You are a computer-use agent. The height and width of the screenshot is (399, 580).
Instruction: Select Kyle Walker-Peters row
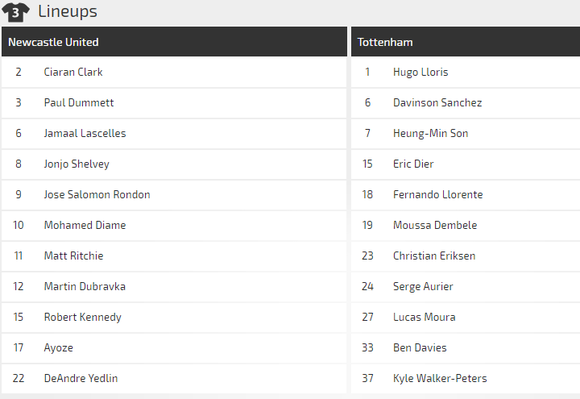pyautogui.click(x=465, y=378)
